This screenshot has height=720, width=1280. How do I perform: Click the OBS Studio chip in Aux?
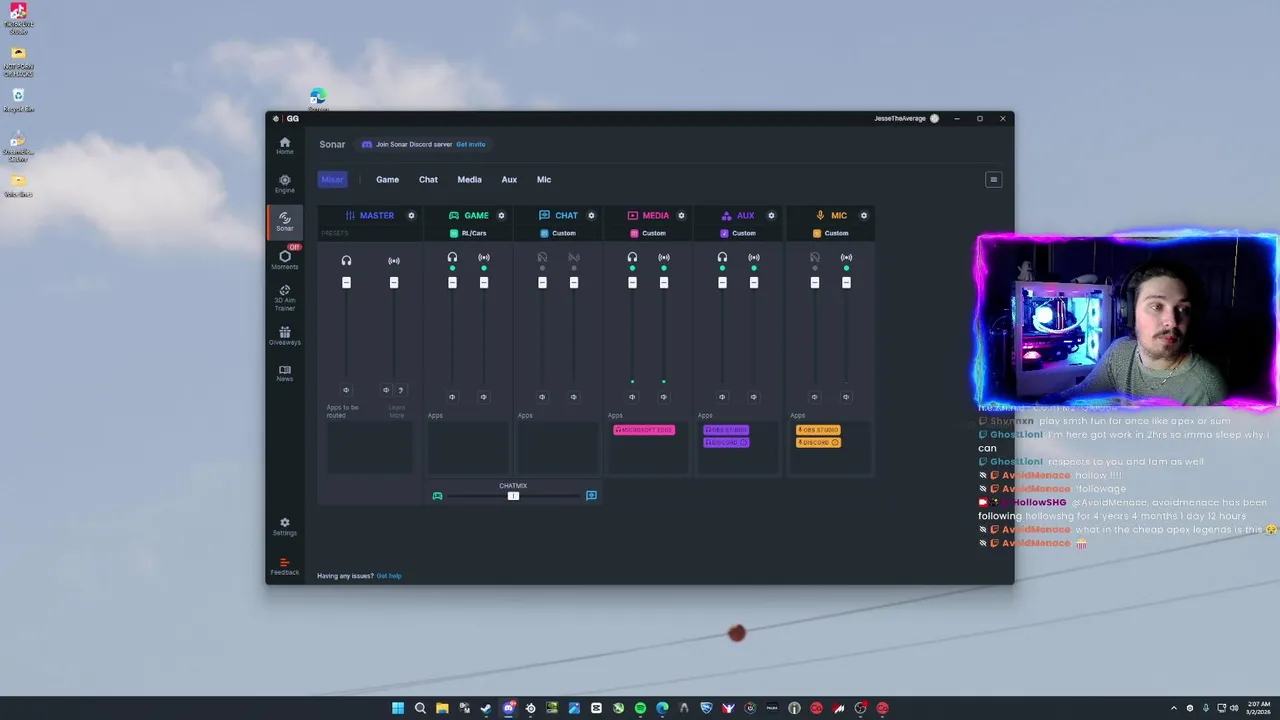(x=726, y=430)
